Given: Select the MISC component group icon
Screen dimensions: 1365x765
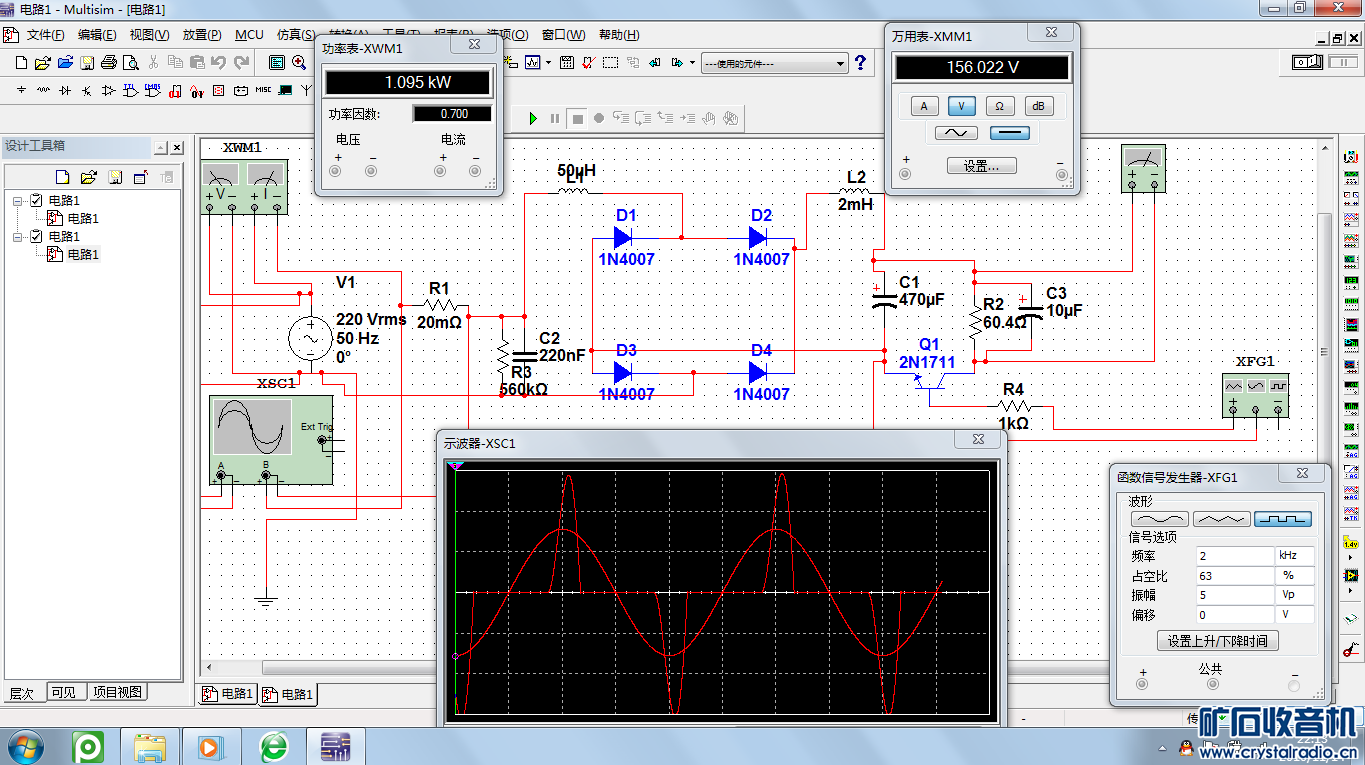Looking at the screenshot, I should pyautogui.click(x=263, y=91).
